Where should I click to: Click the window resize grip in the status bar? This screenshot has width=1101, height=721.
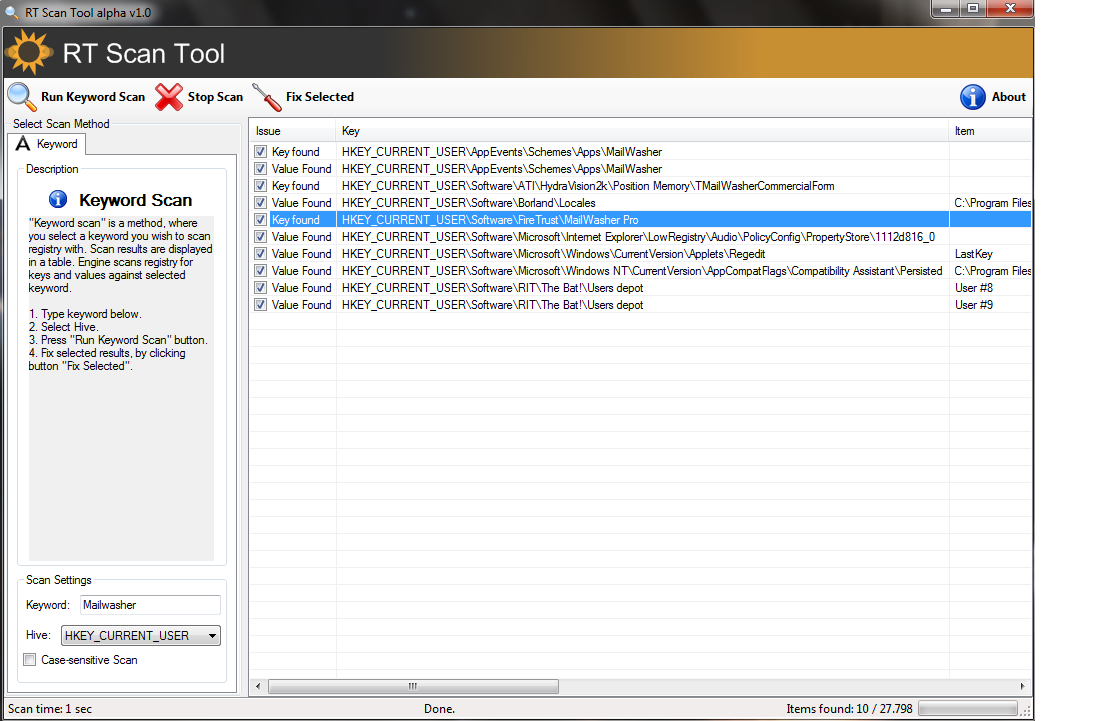click(x=1026, y=710)
